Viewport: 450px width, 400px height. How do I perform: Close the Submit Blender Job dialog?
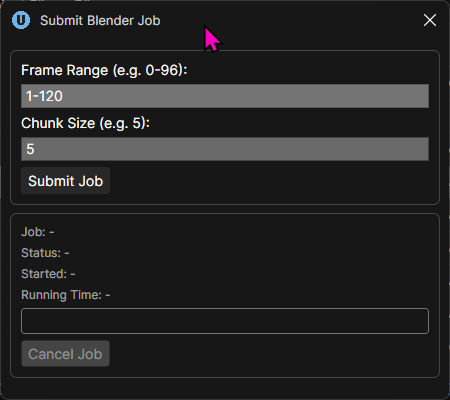coord(430,20)
